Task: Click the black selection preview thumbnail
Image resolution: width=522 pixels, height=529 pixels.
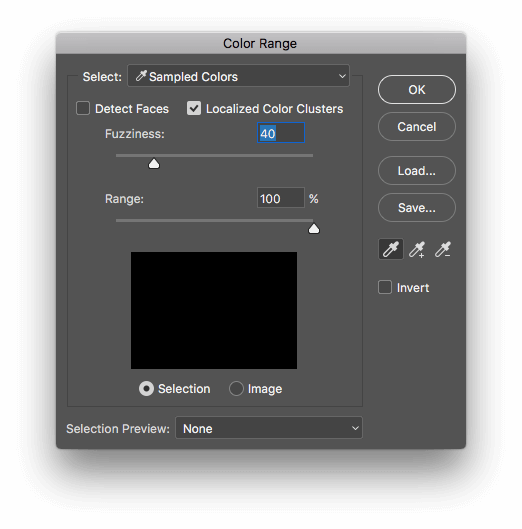Action: [214, 310]
